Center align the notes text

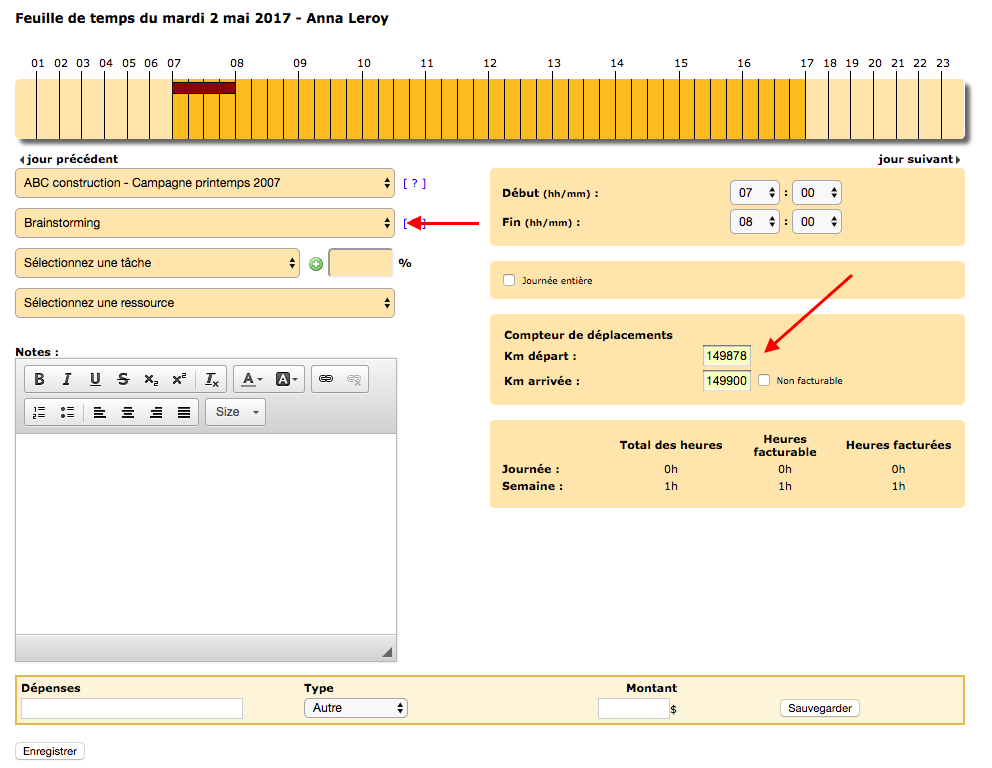pyautogui.click(x=128, y=412)
